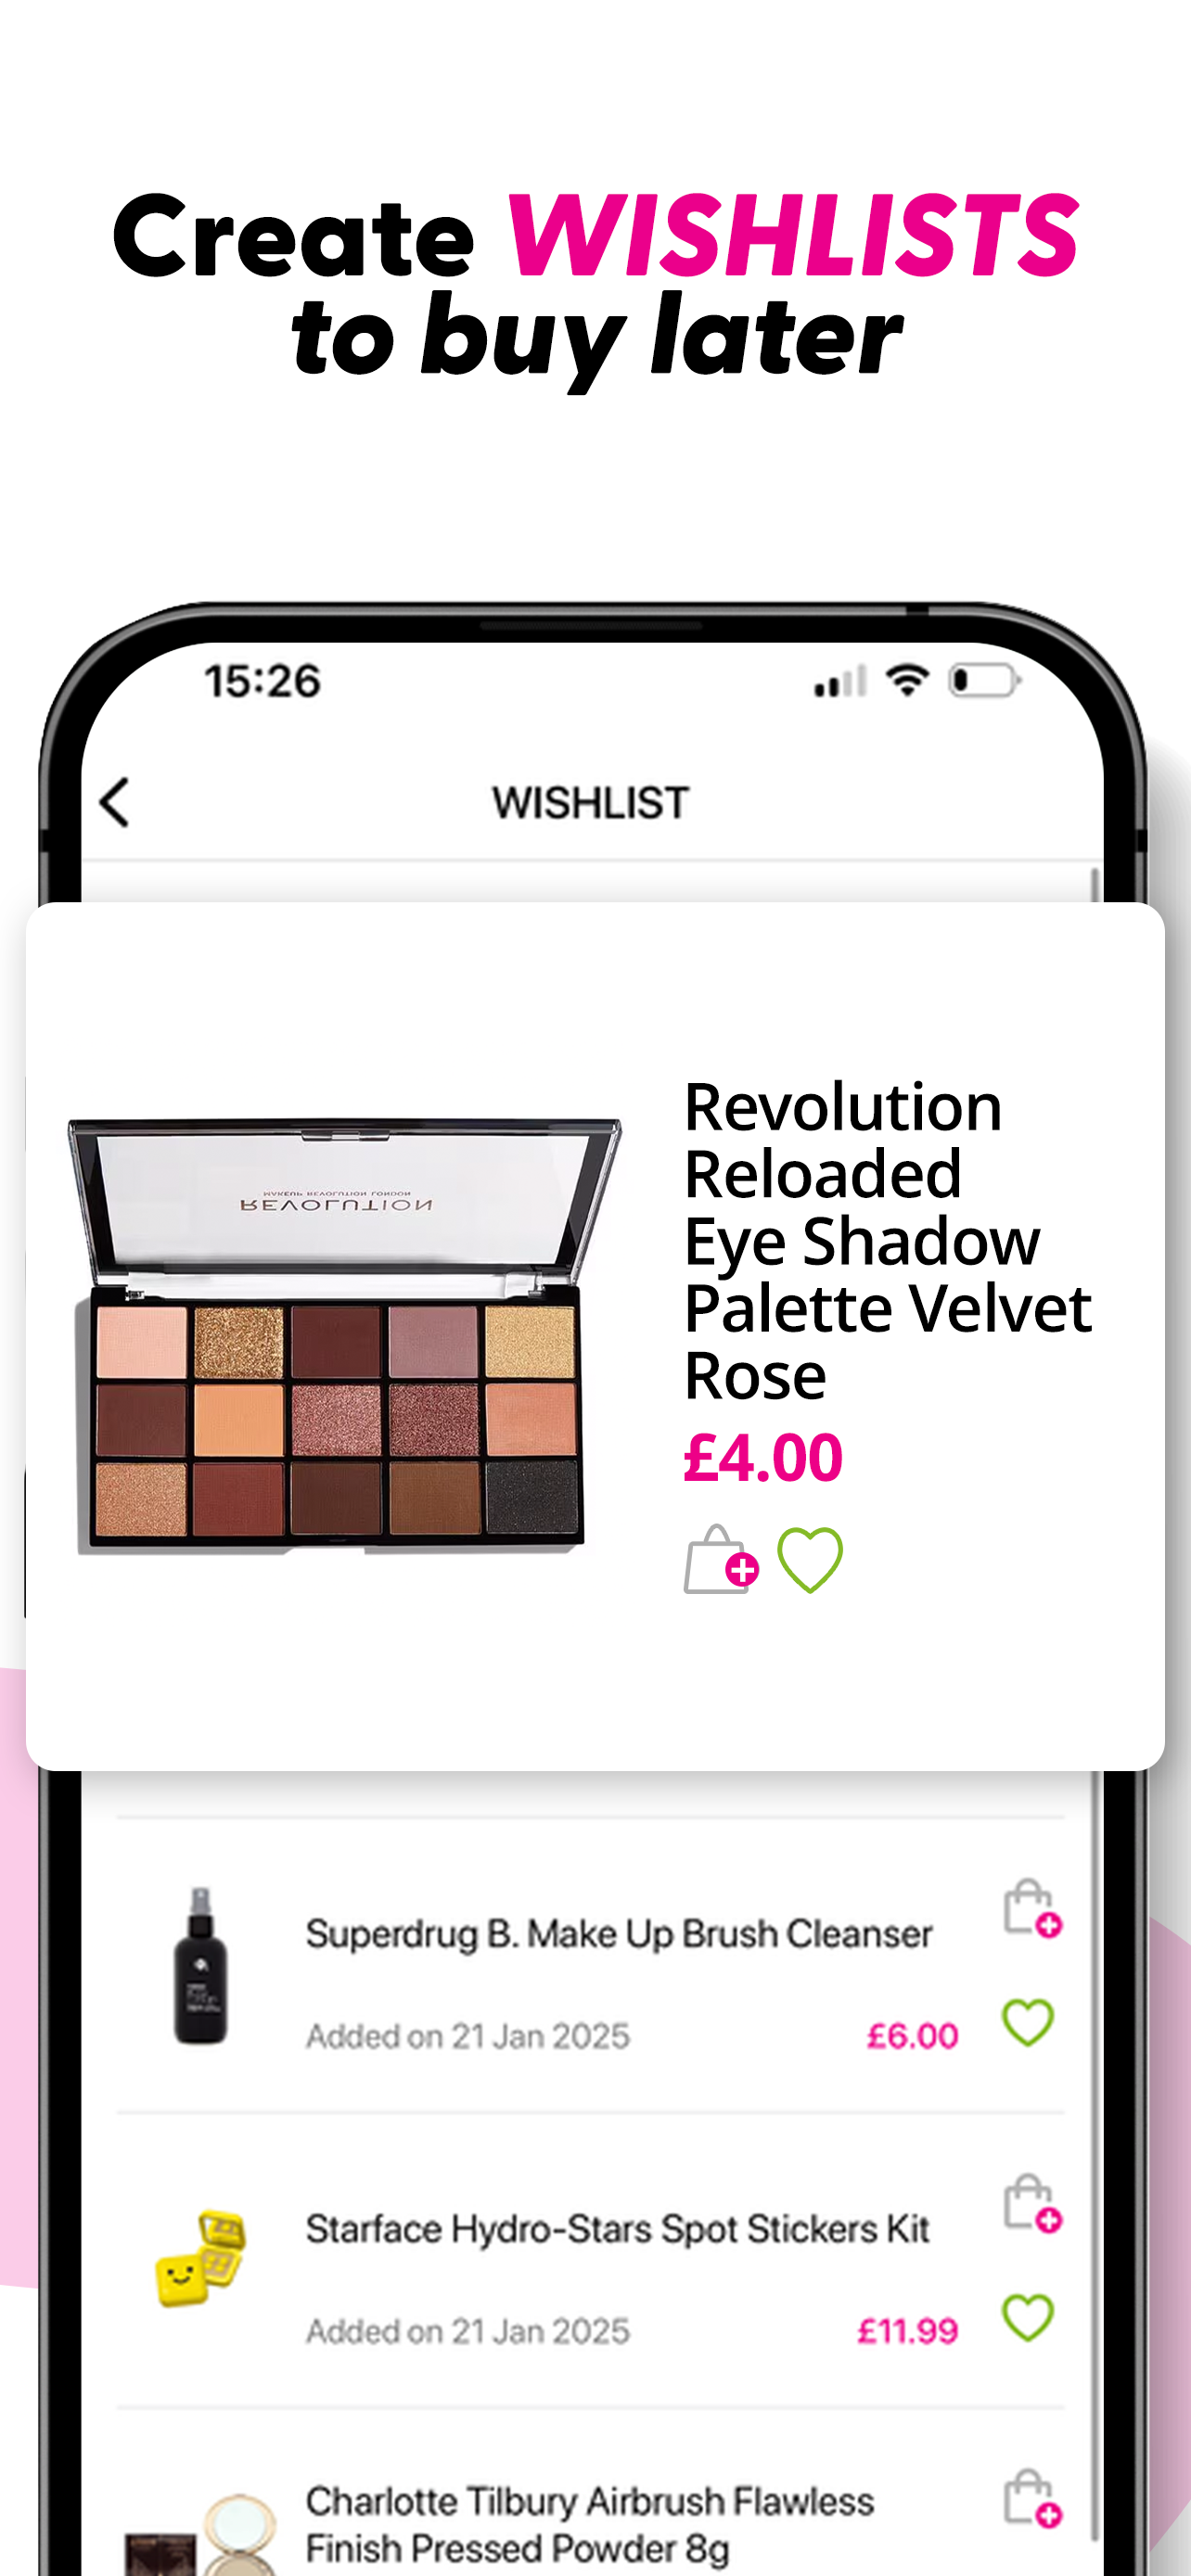Add Charlotte Tilbury Pressed Powder to basket
The width and height of the screenshot is (1191, 2576).
pos(1032,2498)
